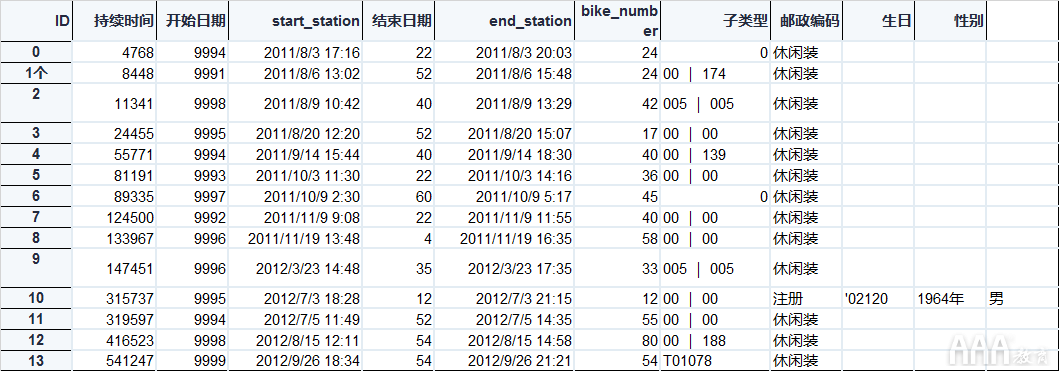Viewport: 1059px width, 371px height.
Task: Select the 开始日期 column header
Action: pos(192,21)
